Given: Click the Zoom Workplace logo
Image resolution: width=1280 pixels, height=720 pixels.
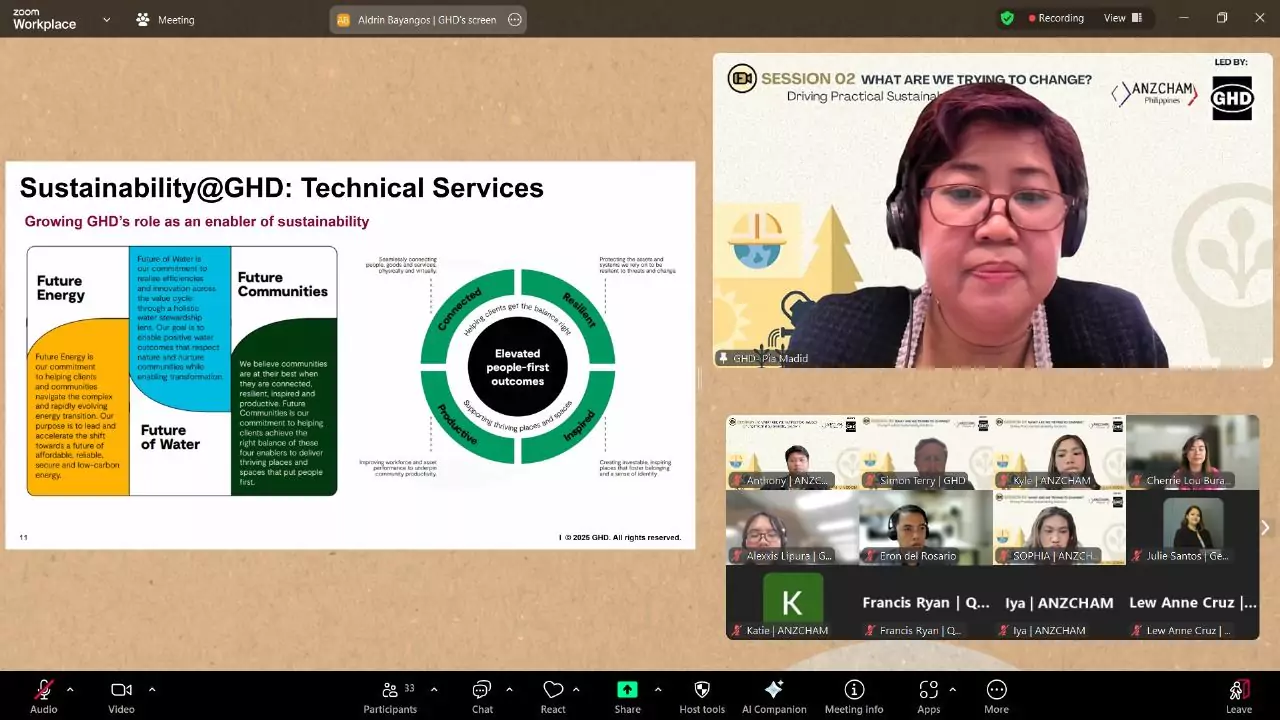Looking at the screenshot, I should [44, 18].
